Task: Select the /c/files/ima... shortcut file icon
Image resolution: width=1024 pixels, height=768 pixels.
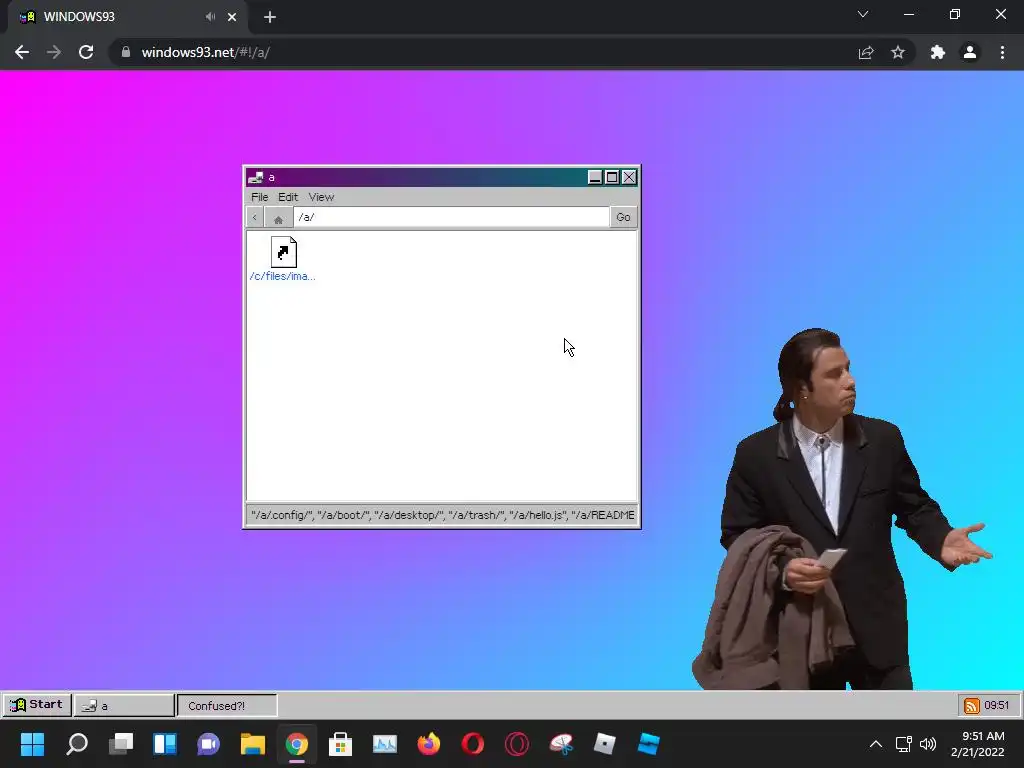Action: point(283,259)
